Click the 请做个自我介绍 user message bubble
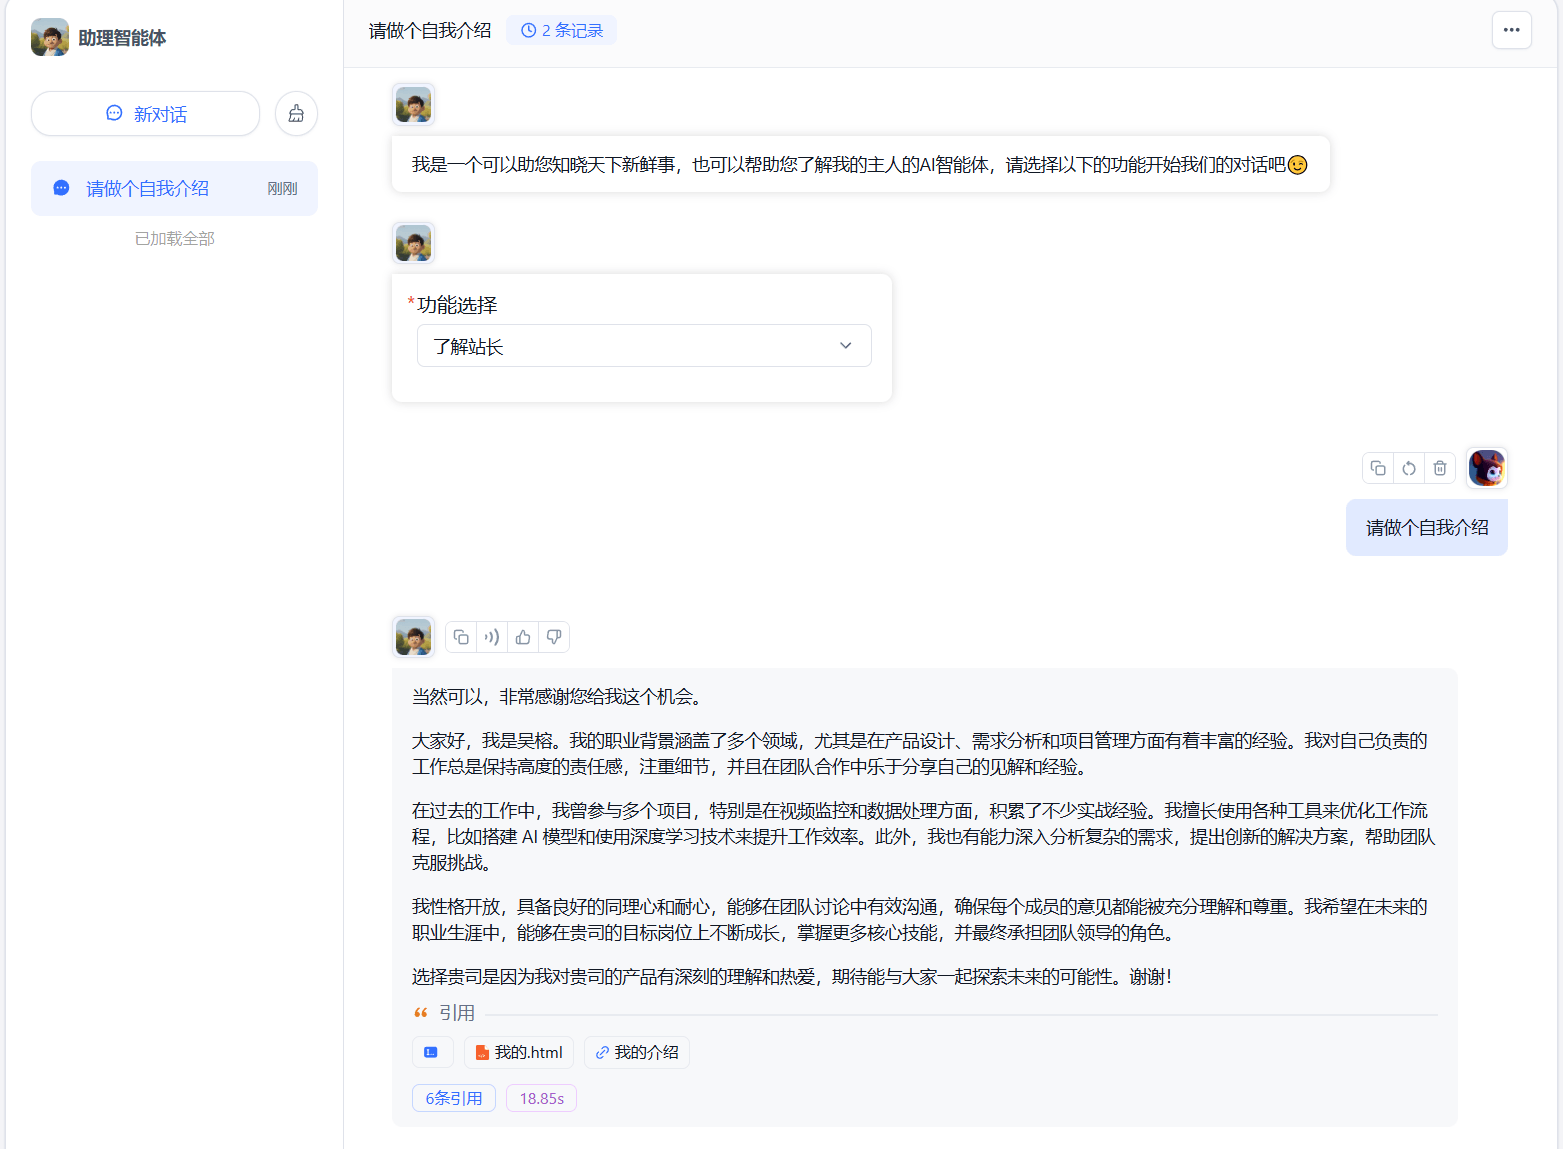Screen dimensions: 1563x1149 (x=1427, y=528)
